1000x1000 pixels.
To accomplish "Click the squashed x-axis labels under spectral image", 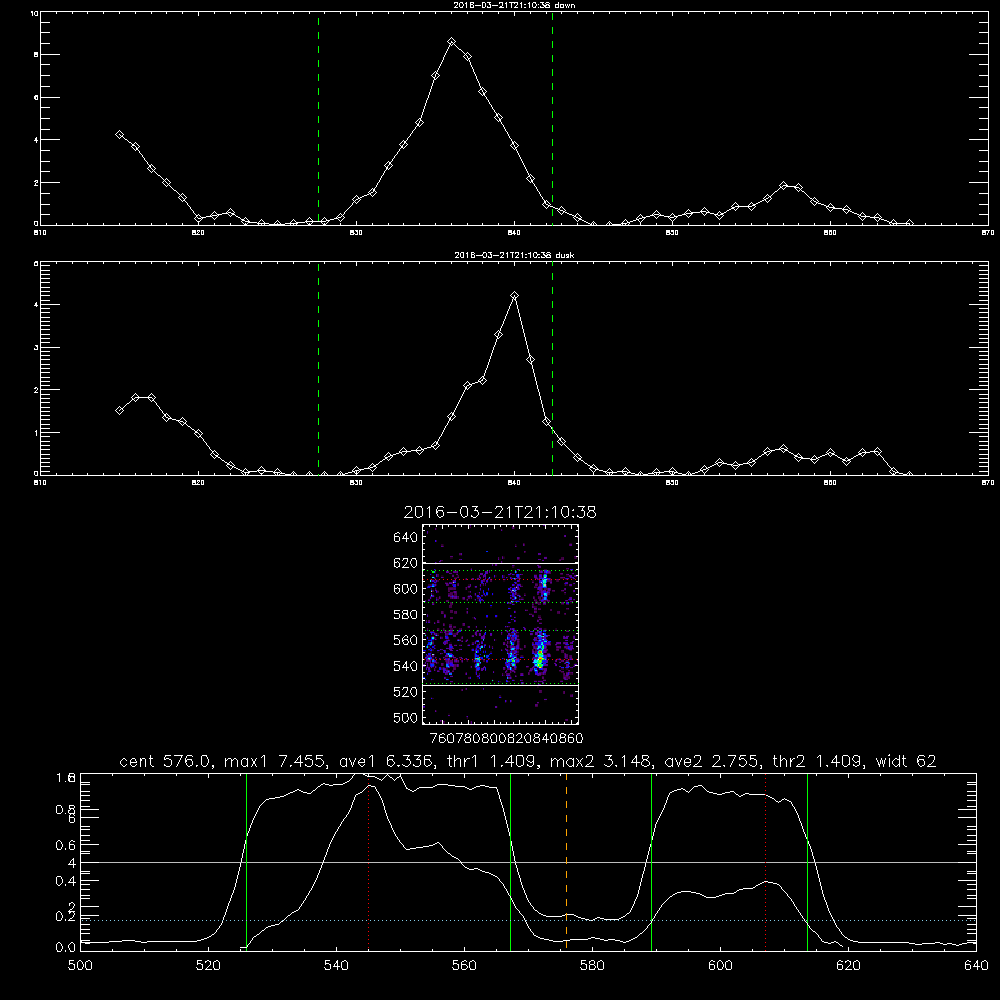I will pos(506,739).
